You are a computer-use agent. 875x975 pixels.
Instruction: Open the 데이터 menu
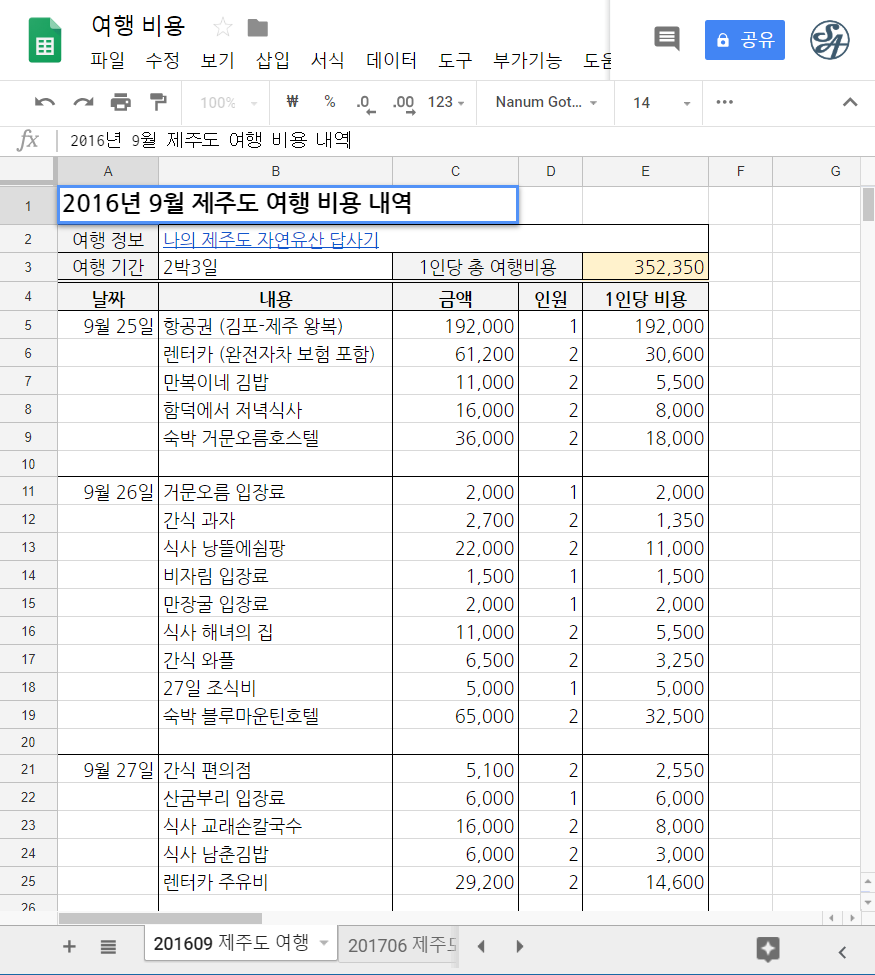[391, 60]
